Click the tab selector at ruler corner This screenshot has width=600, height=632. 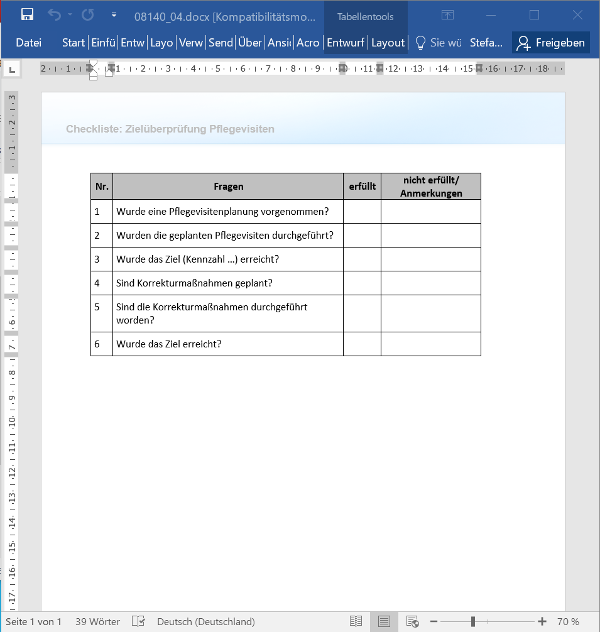[12, 69]
